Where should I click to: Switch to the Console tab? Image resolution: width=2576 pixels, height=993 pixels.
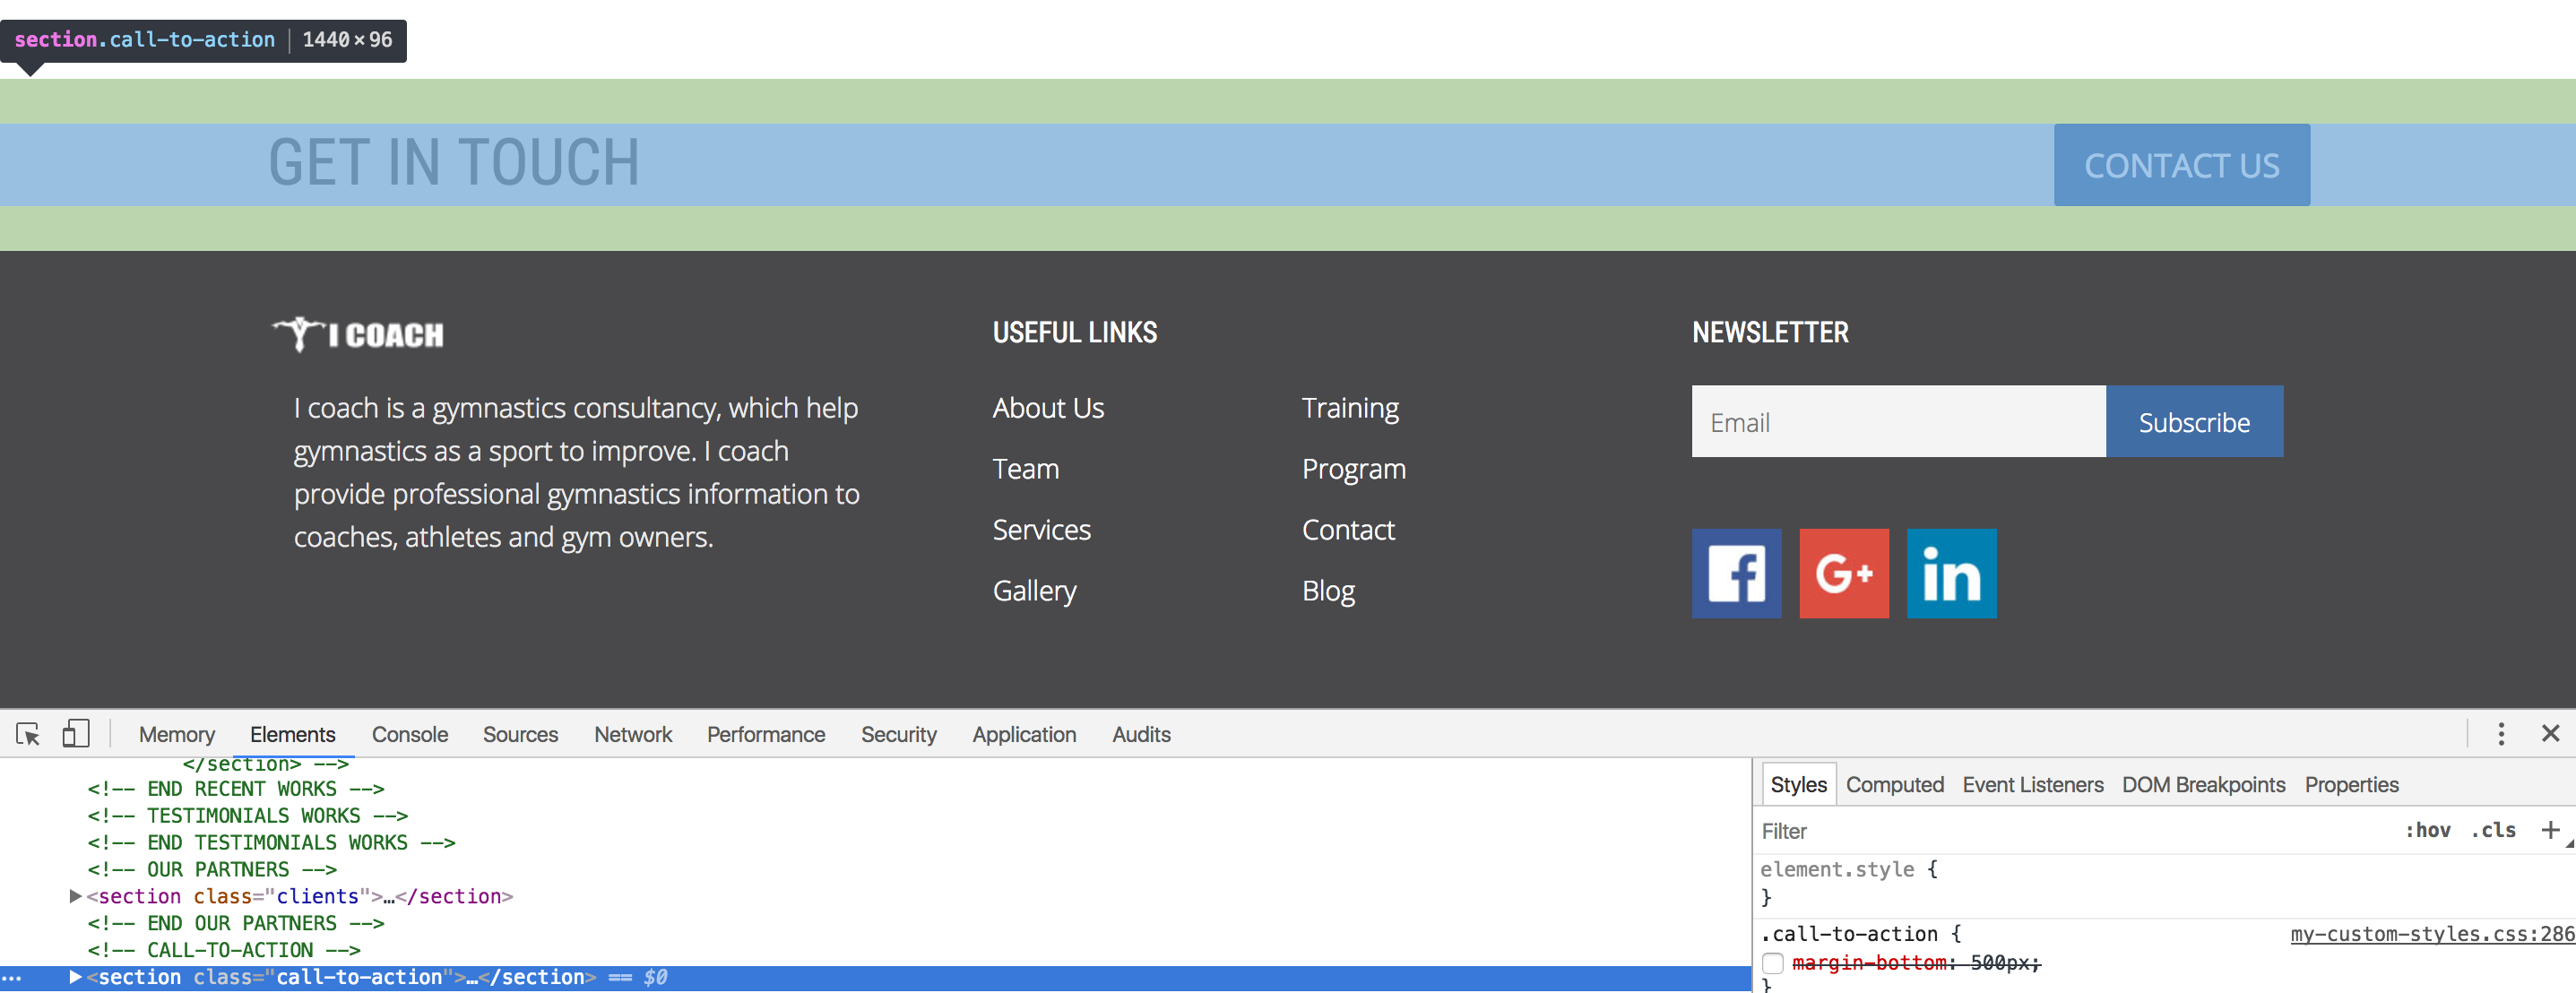409,734
